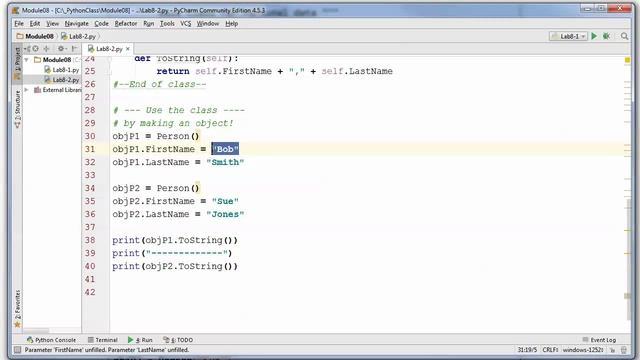
Task: Run the Lab8-1 configuration with the green play icon
Action: pyautogui.click(x=594, y=36)
